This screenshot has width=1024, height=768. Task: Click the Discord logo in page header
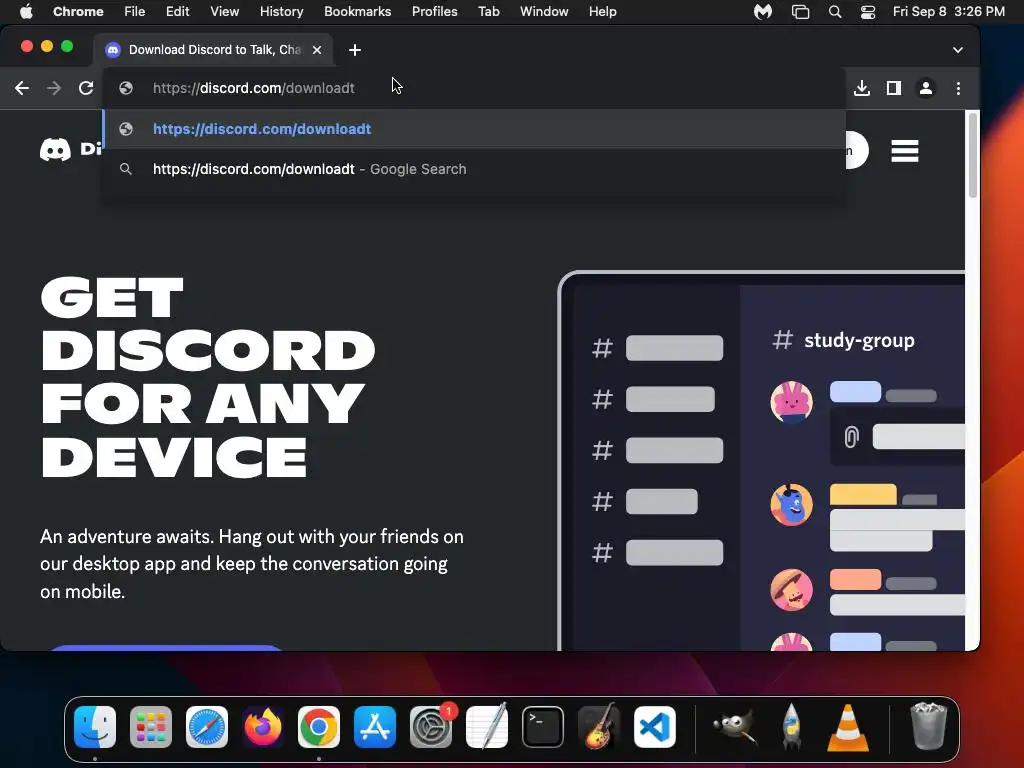[70, 150]
